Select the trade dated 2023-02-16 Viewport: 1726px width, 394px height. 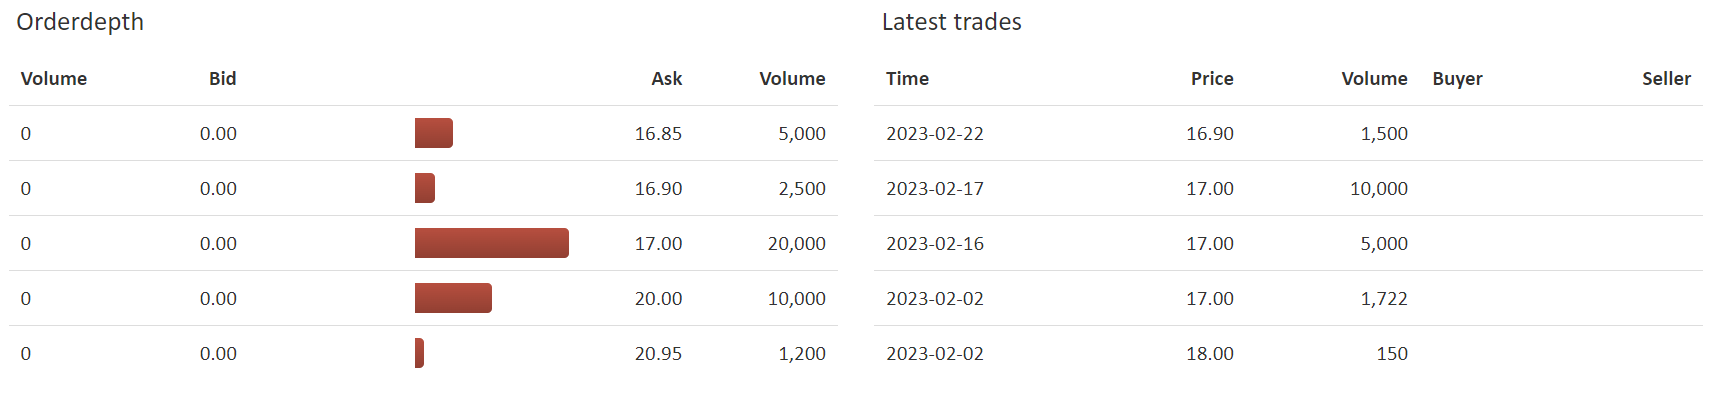click(x=1288, y=243)
